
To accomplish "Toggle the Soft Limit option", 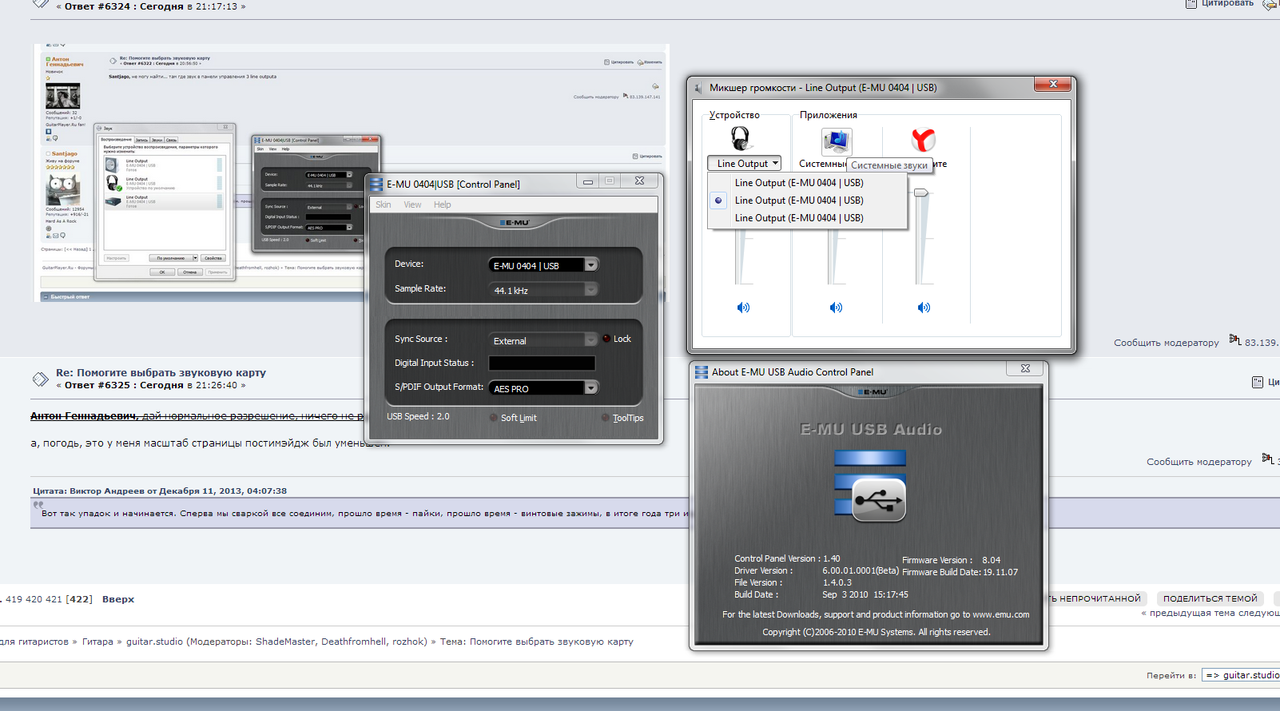I will tap(512, 417).
